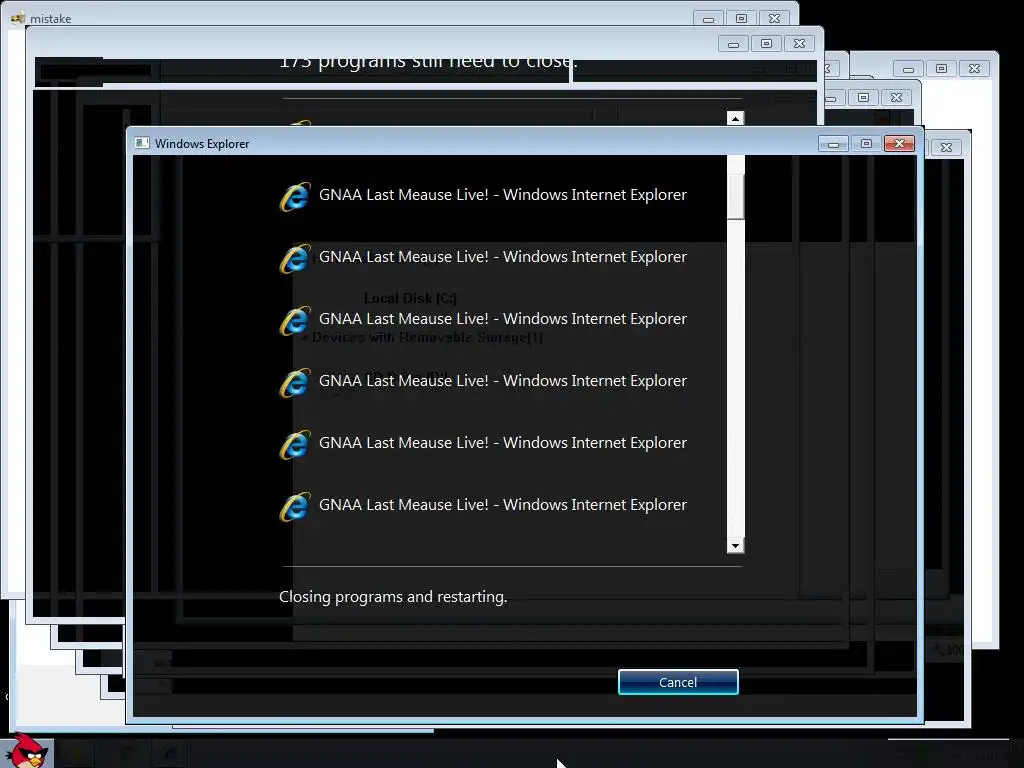The image size is (1024, 768).
Task: Select the sixth GNAA Last Measure Live! entry text
Action: tap(503, 505)
